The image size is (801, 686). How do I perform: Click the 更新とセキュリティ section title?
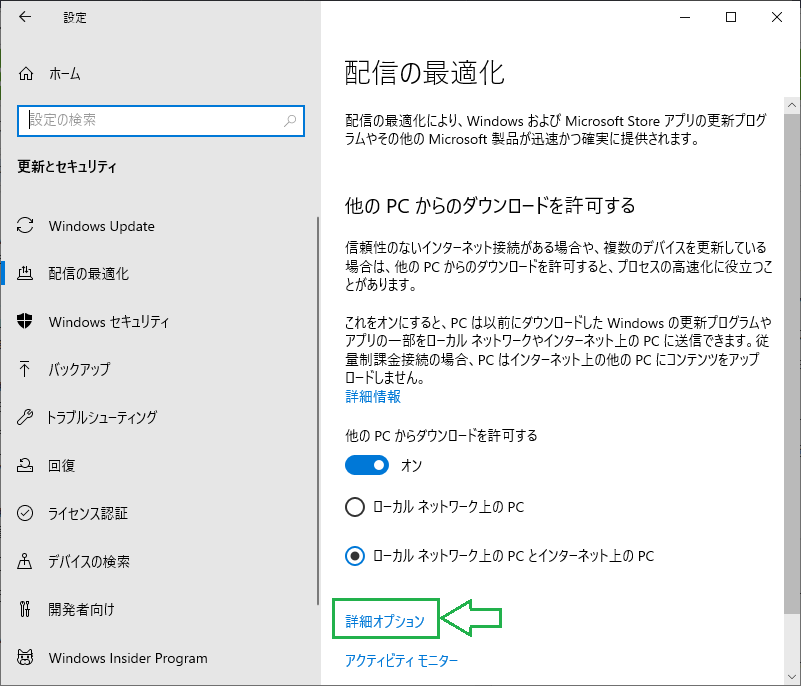(x=67, y=167)
